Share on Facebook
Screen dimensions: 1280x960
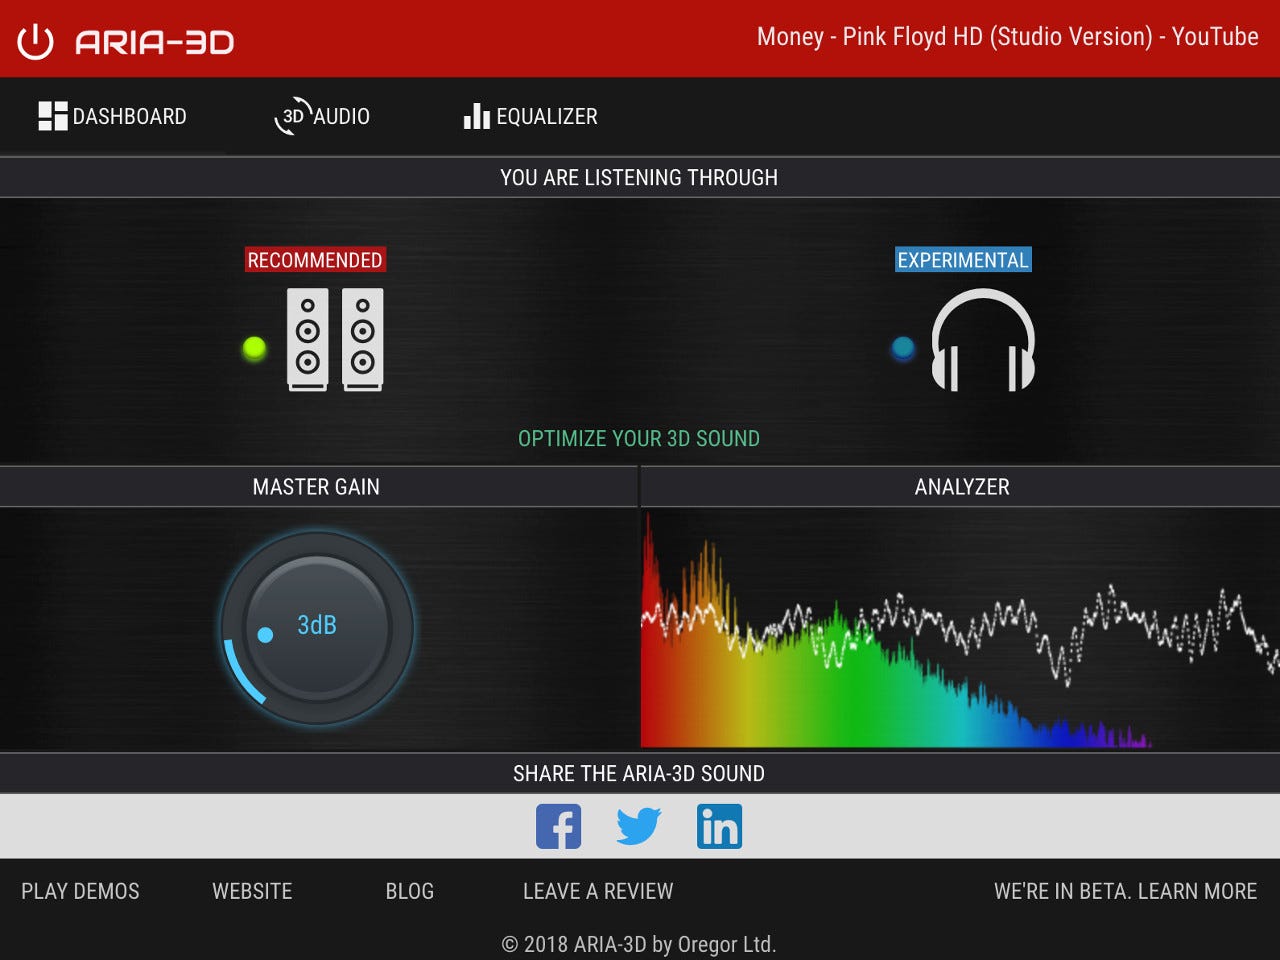pyautogui.click(x=559, y=827)
